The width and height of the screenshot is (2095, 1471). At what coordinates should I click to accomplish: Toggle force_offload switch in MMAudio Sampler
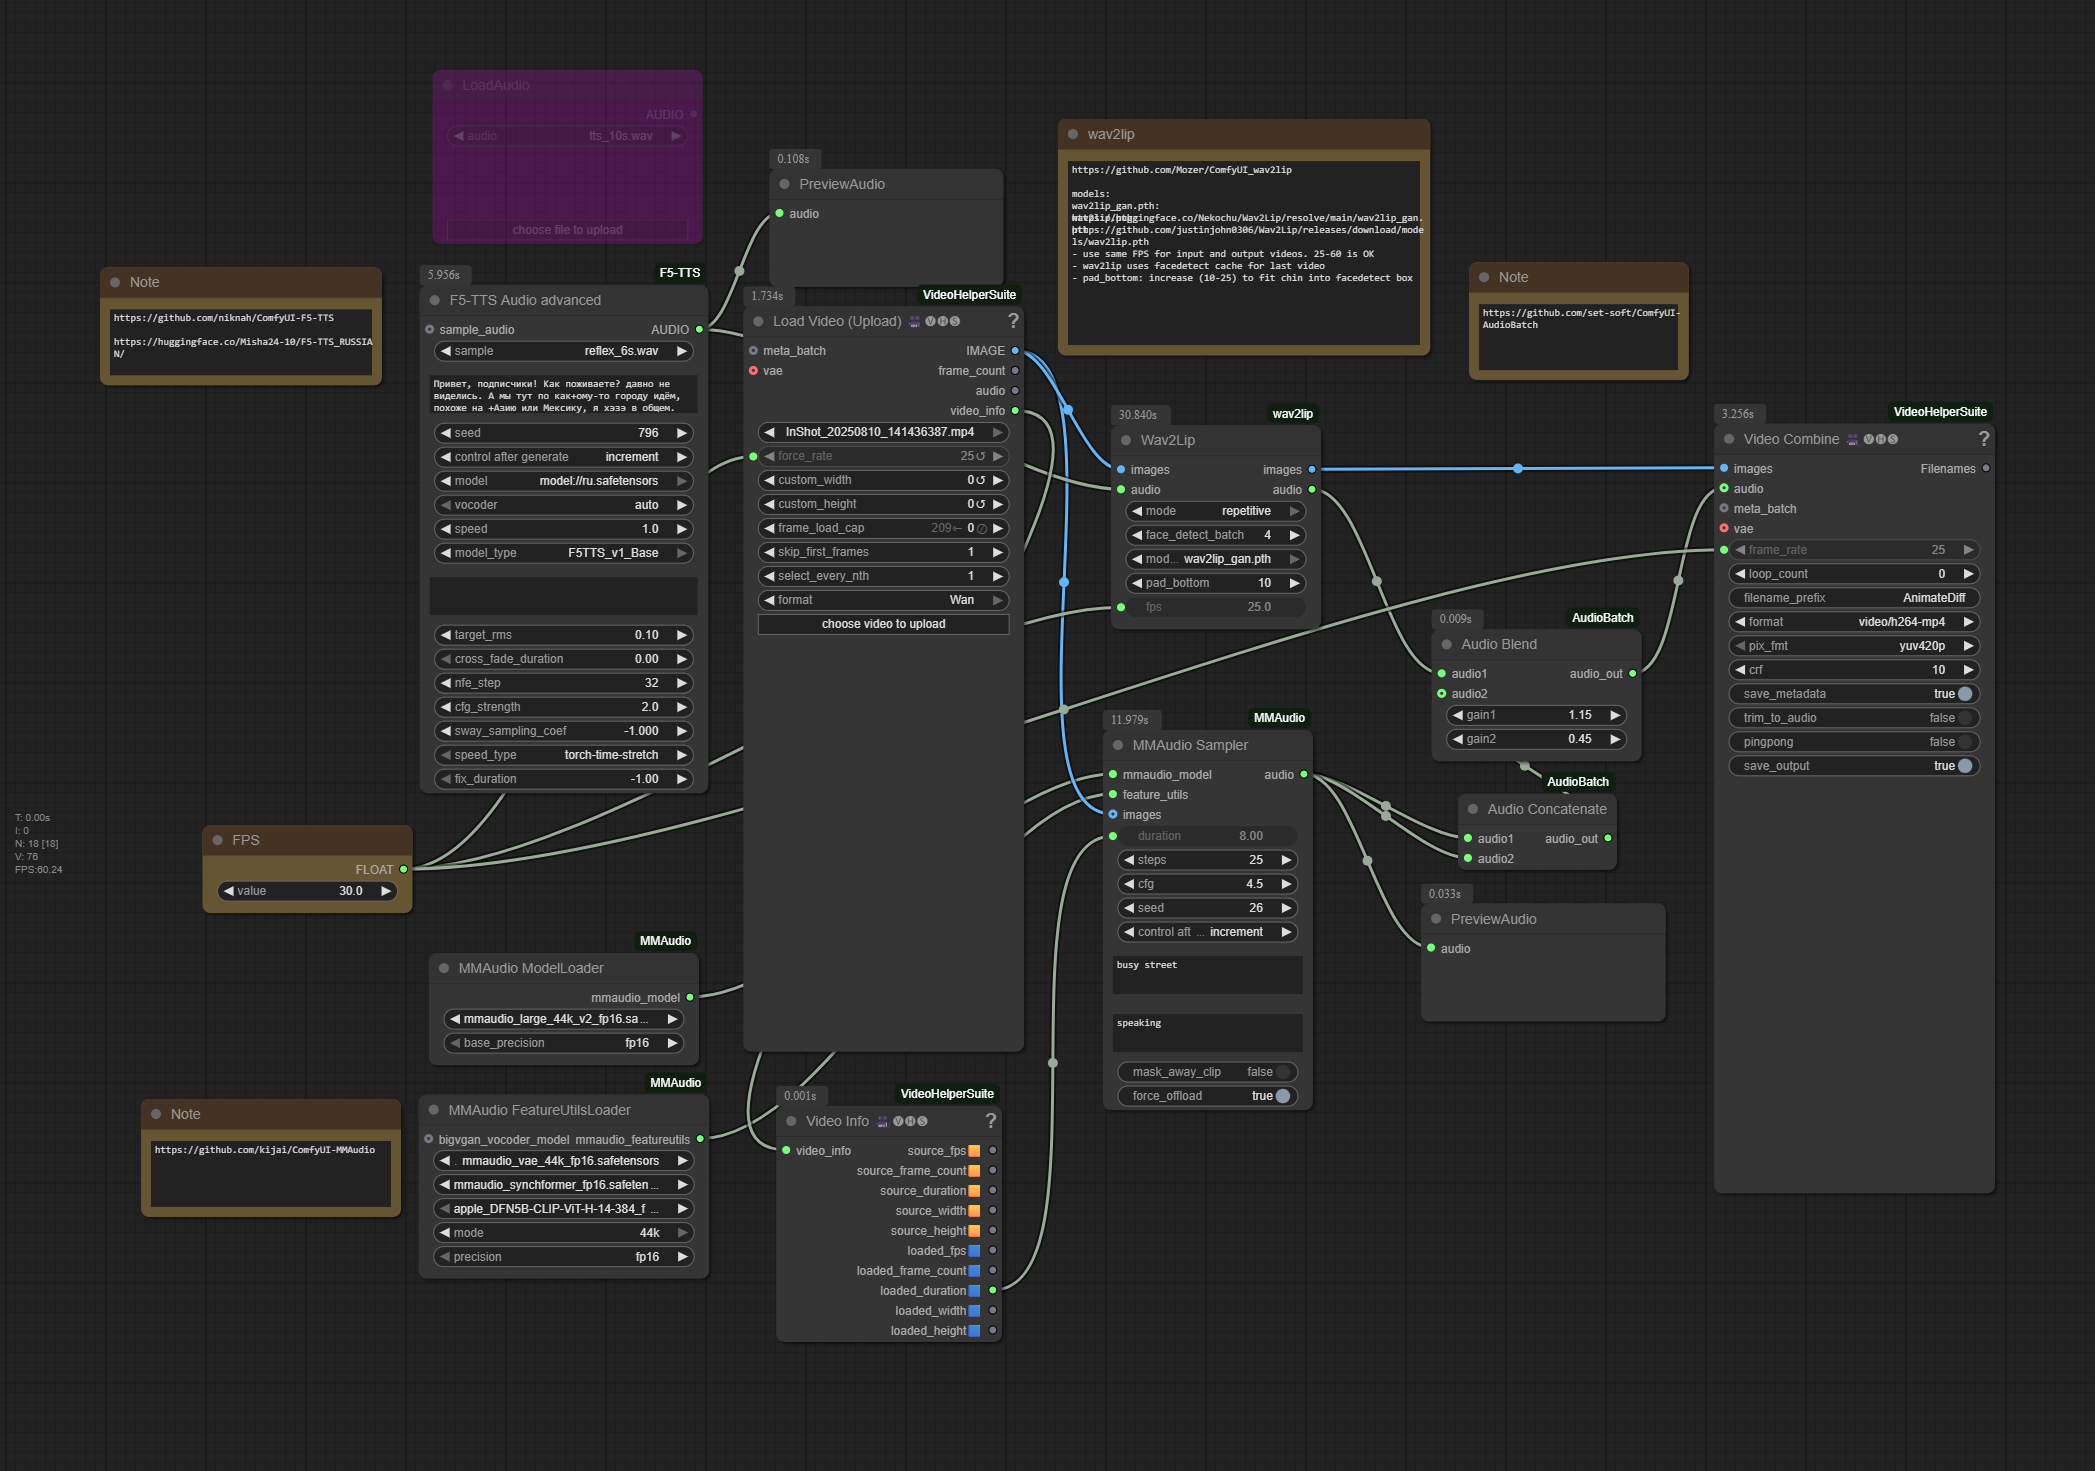pos(1282,1096)
